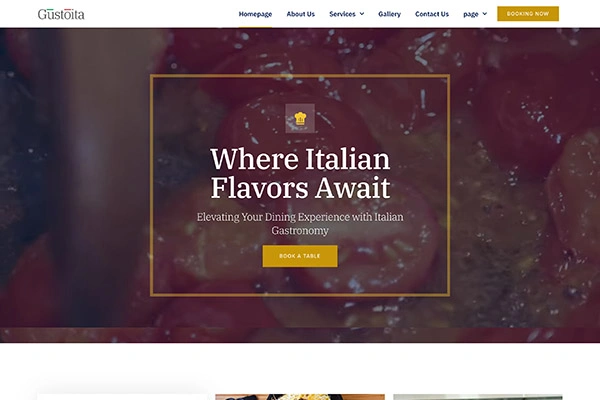Open the Services menu item
The width and height of the screenshot is (600, 400).
coord(342,14)
